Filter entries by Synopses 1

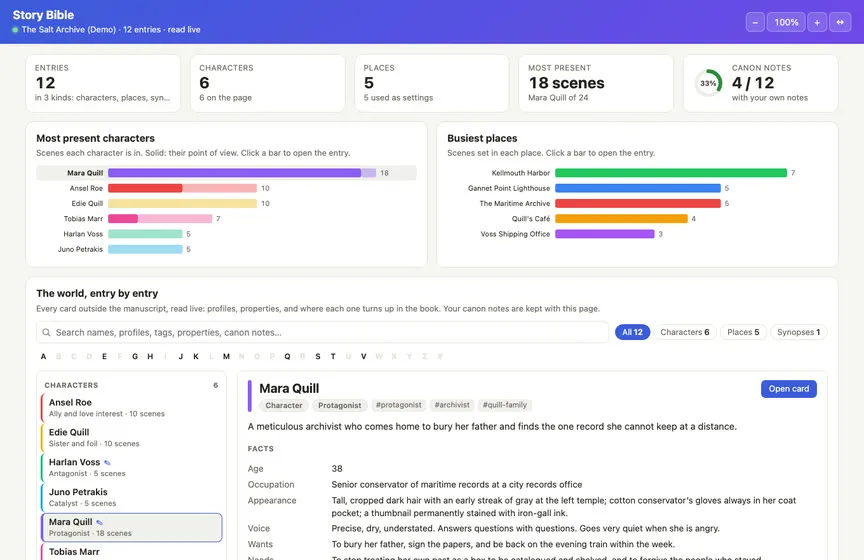pyautogui.click(x=798, y=332)
